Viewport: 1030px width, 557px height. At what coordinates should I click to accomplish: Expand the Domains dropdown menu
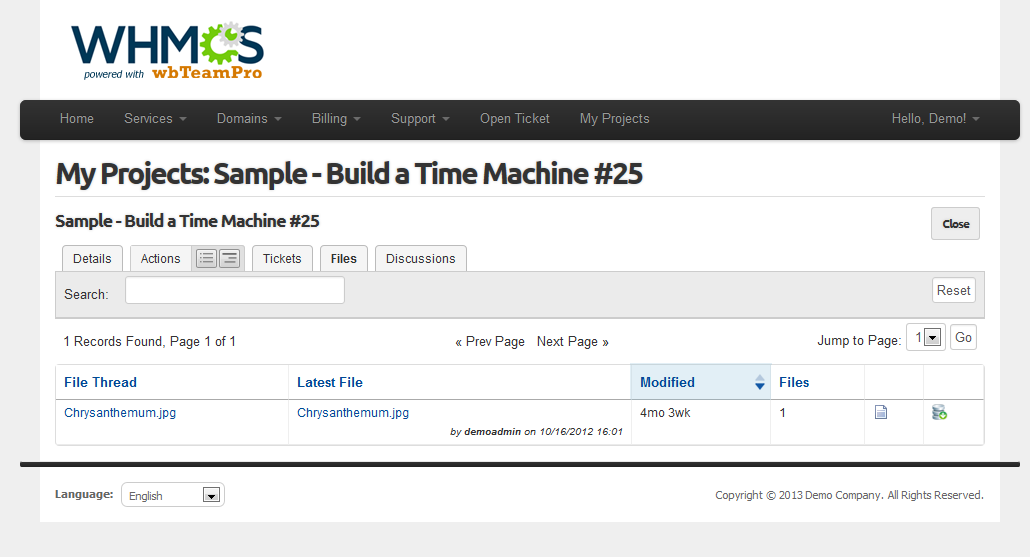249,119
